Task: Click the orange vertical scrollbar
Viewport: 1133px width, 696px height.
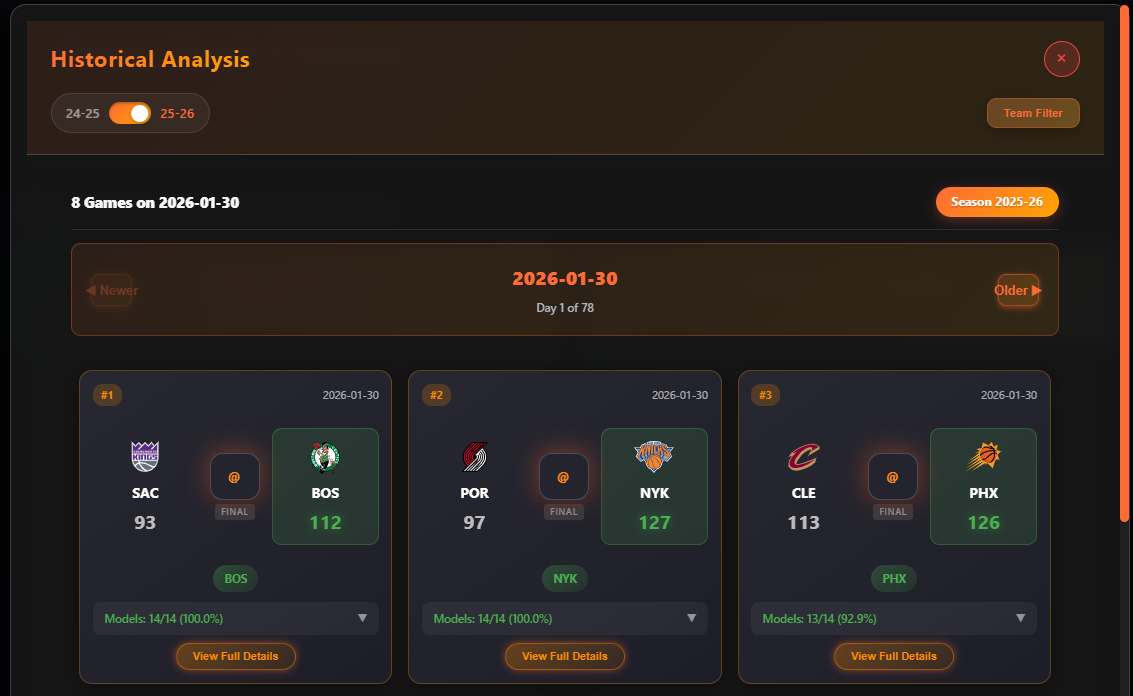Action: tap(1124, 264)
